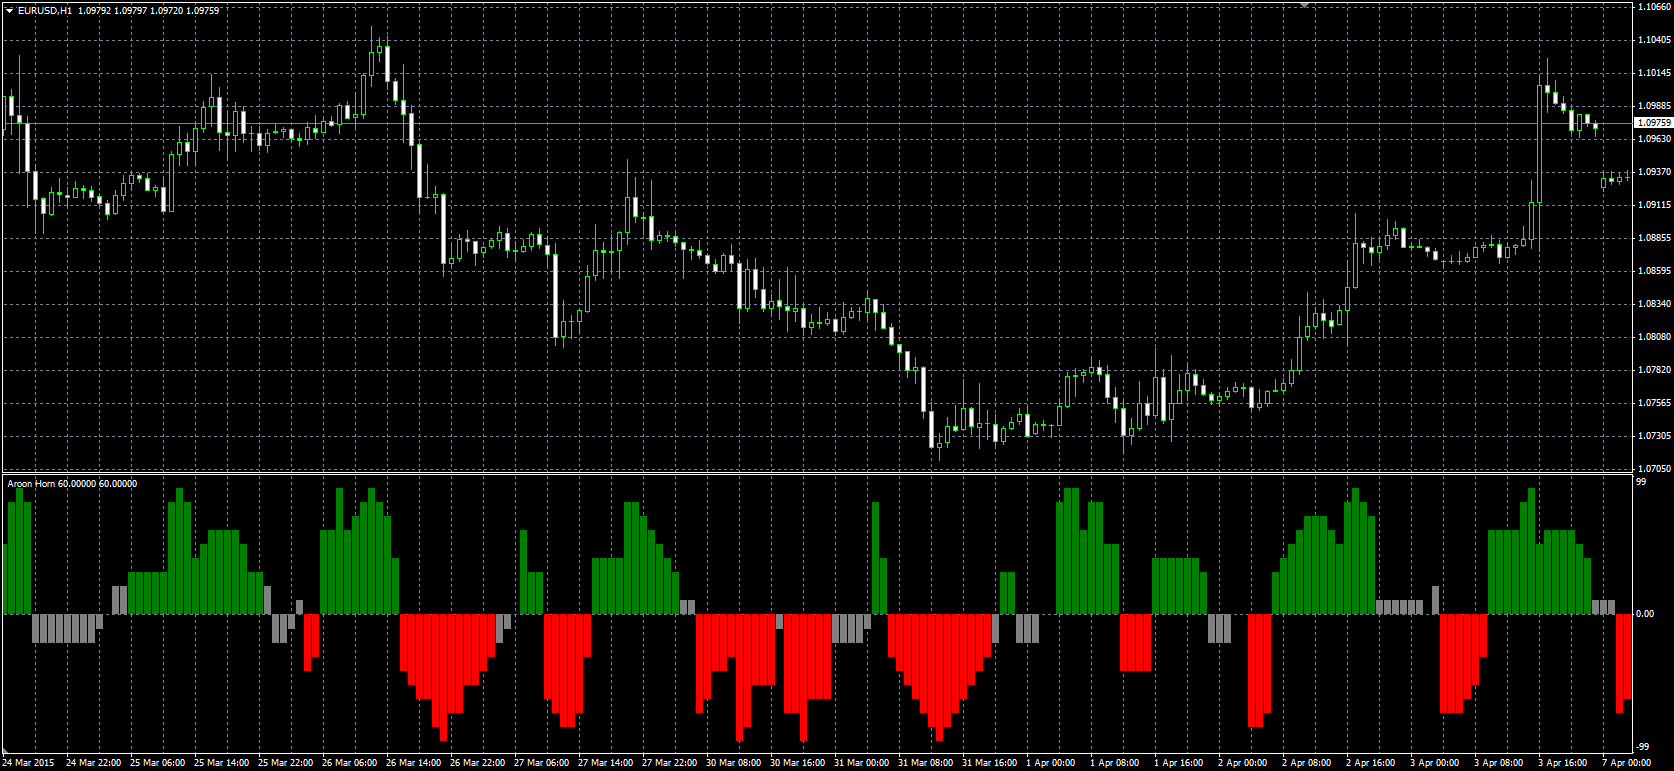Click the 27 Mar 14:00 time label

pyautogui.click(x=606, y=763)
